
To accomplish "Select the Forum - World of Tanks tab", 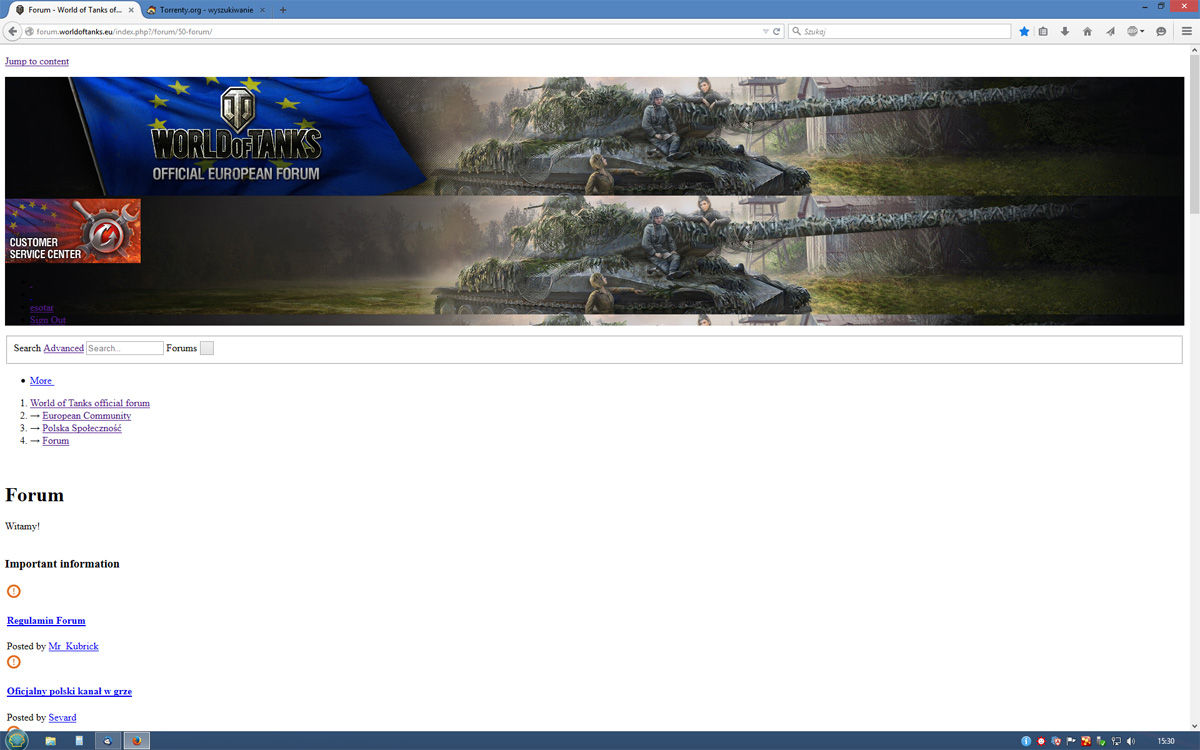I will (x=73, y=10).
